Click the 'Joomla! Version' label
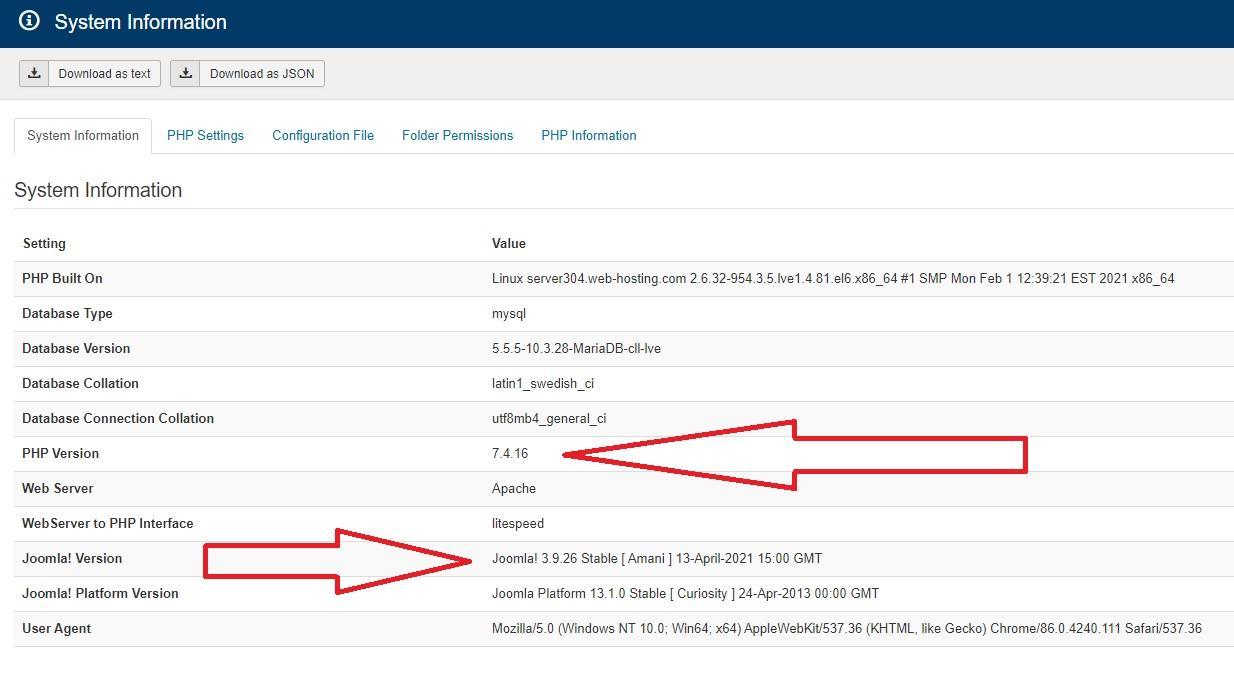This screenshot has height=684, width=1234. [72, 558]
